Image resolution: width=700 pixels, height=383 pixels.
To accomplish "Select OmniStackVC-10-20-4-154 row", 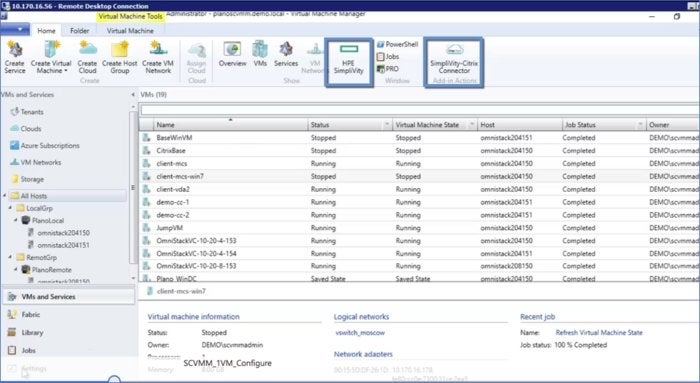I will [420, 254].
